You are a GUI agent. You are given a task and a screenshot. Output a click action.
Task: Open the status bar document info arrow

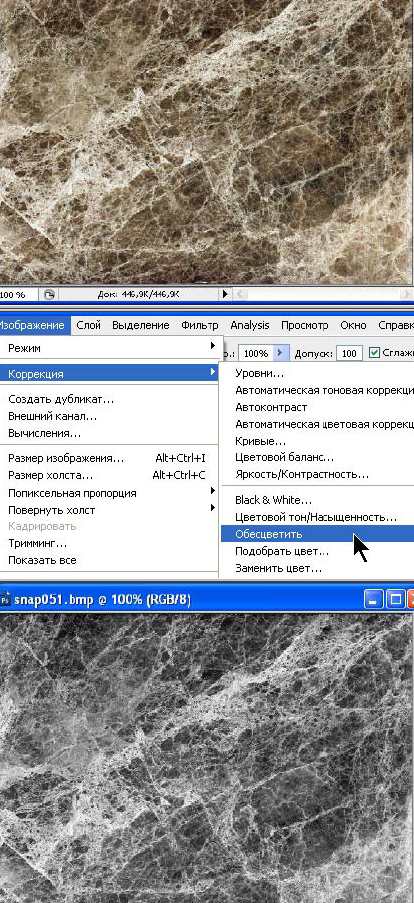(x=225, y=294)
